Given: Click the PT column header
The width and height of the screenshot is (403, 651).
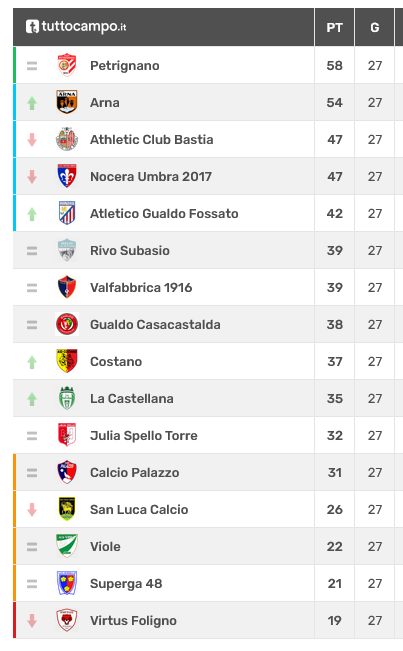Looking at the screenshot, I should click(335, 27).
